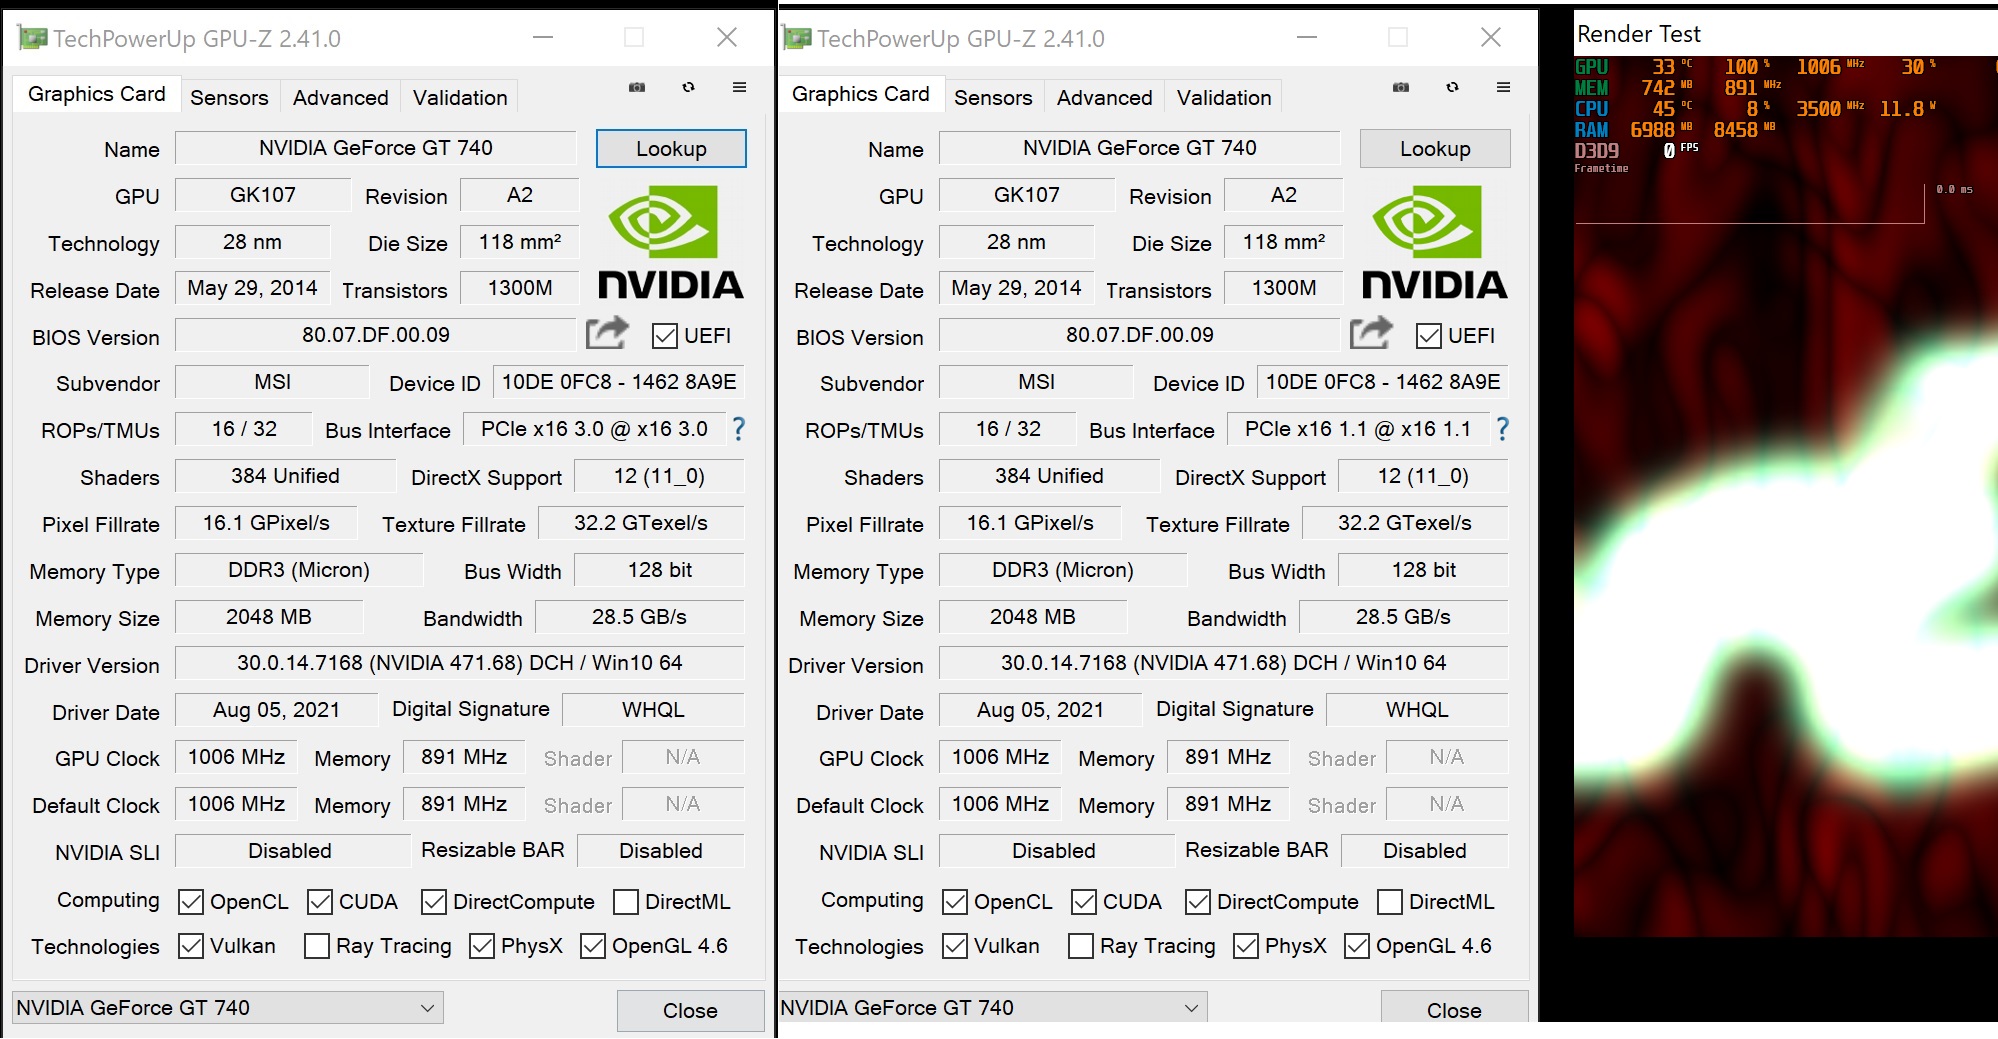Viewport: 1998px width, 1039px height.
Task: Click the "GK107" GPU value in left GPU-Z window
Action: 263,195
